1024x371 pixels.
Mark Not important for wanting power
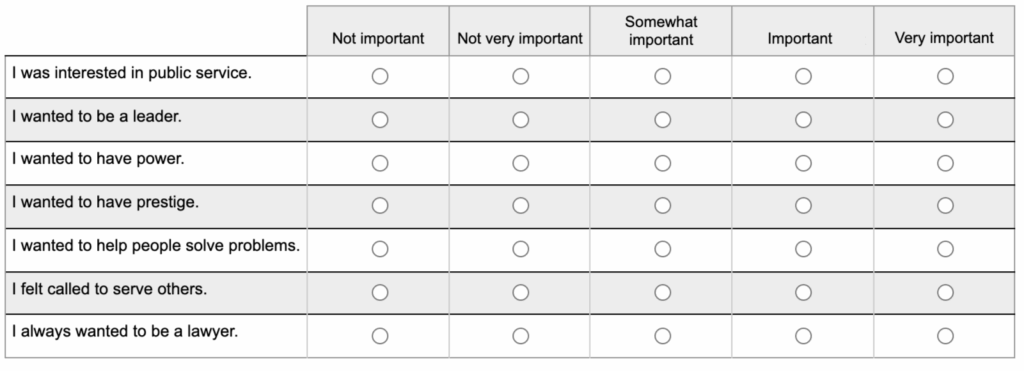coord(379,163)
